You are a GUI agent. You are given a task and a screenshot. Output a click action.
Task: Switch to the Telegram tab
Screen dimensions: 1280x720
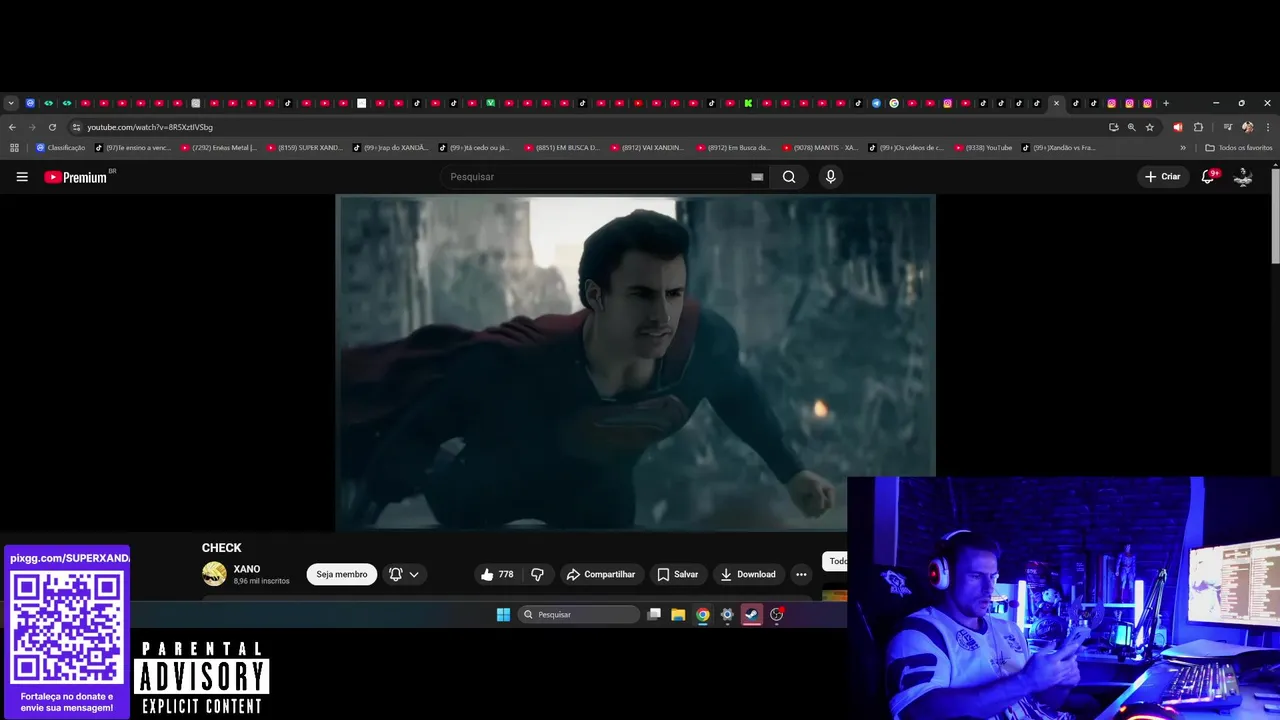pos(876,103)
